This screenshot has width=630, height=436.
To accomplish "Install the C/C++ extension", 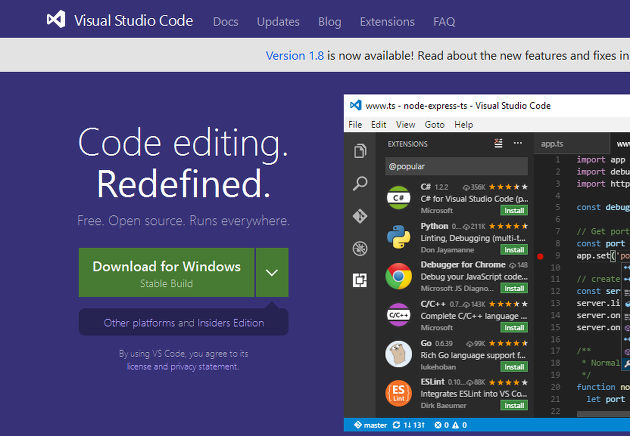I will click(x=514, y=328).
